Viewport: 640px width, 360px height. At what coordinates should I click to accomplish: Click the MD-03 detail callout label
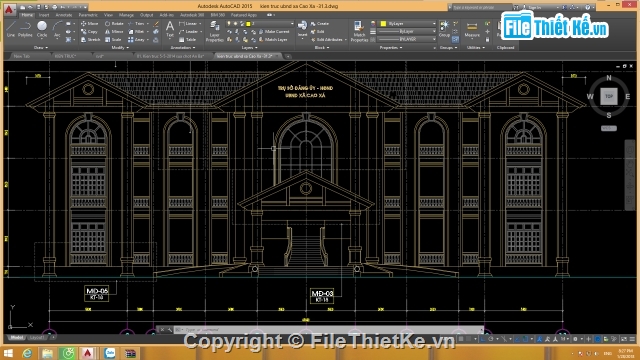(322, 296)
